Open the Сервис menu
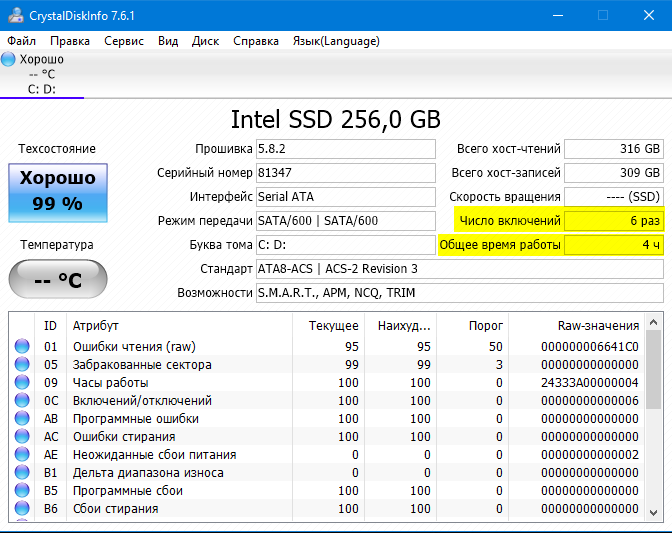This screenshot has height=533, width=672. (x=124, y=41)
